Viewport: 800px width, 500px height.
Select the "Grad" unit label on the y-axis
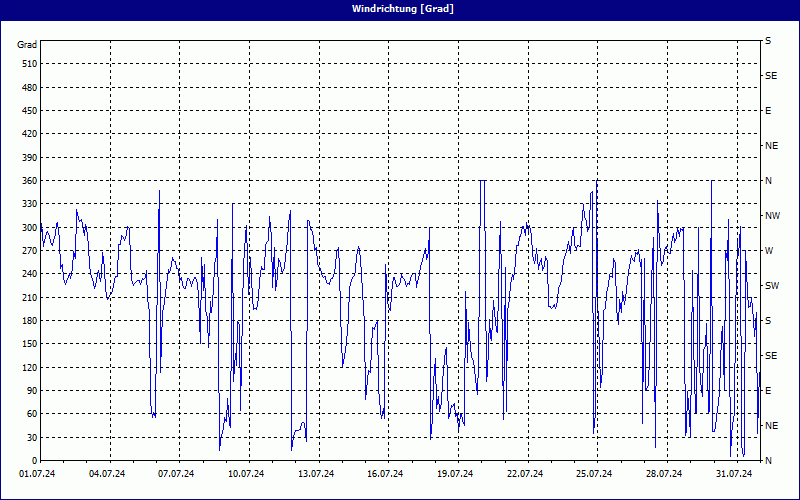click(27, 45)
